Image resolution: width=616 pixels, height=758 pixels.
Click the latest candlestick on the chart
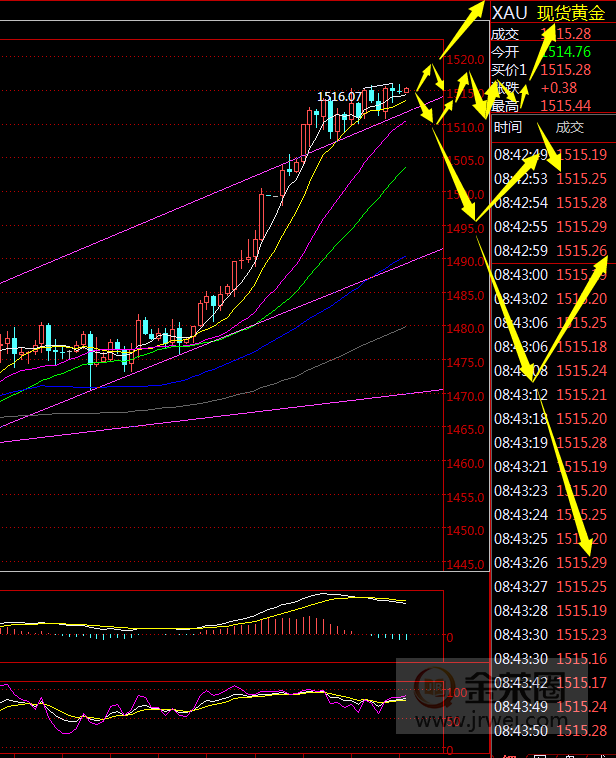(x=406, y=89)
